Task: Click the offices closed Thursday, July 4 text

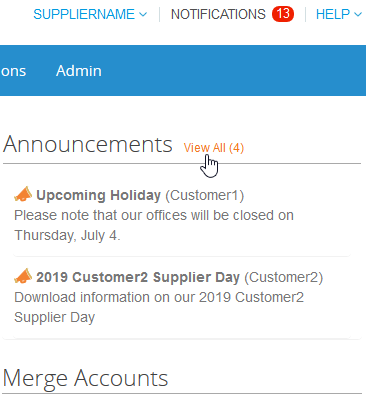Action: coord(154,225)
